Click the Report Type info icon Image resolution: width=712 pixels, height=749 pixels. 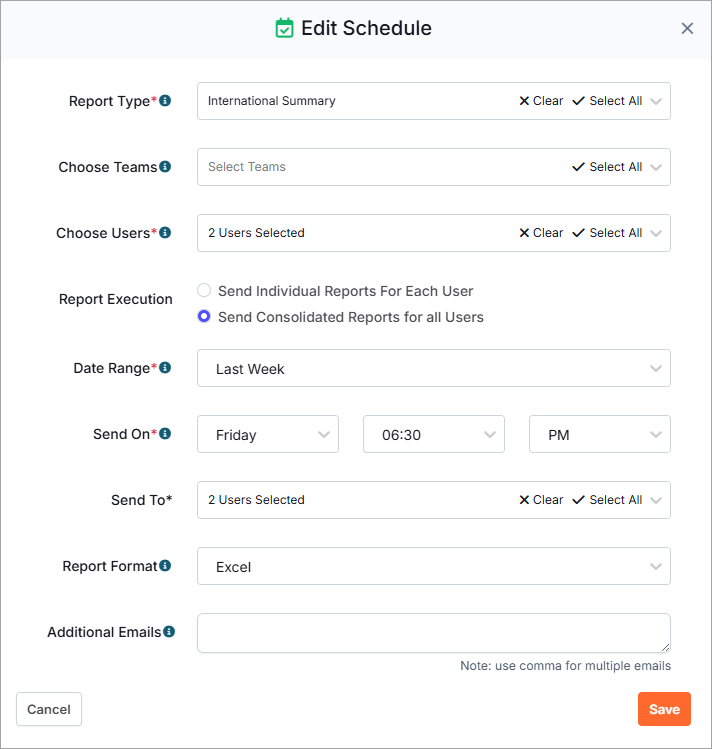tap(165, 101)
